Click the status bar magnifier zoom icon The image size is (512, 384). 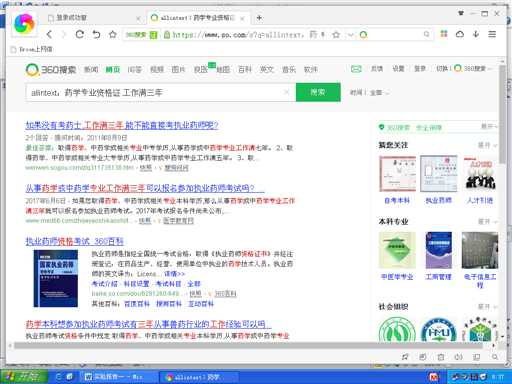point(495,357)
